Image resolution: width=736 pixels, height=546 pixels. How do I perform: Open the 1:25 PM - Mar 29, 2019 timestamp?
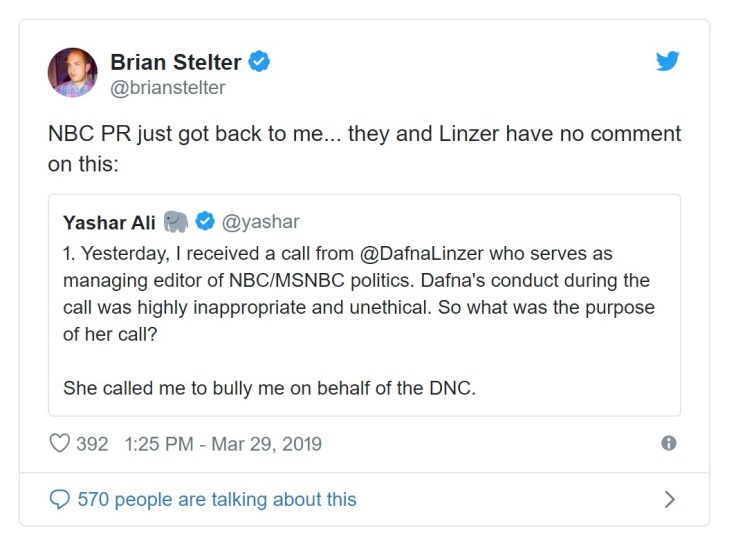click(x=223, y=443)
